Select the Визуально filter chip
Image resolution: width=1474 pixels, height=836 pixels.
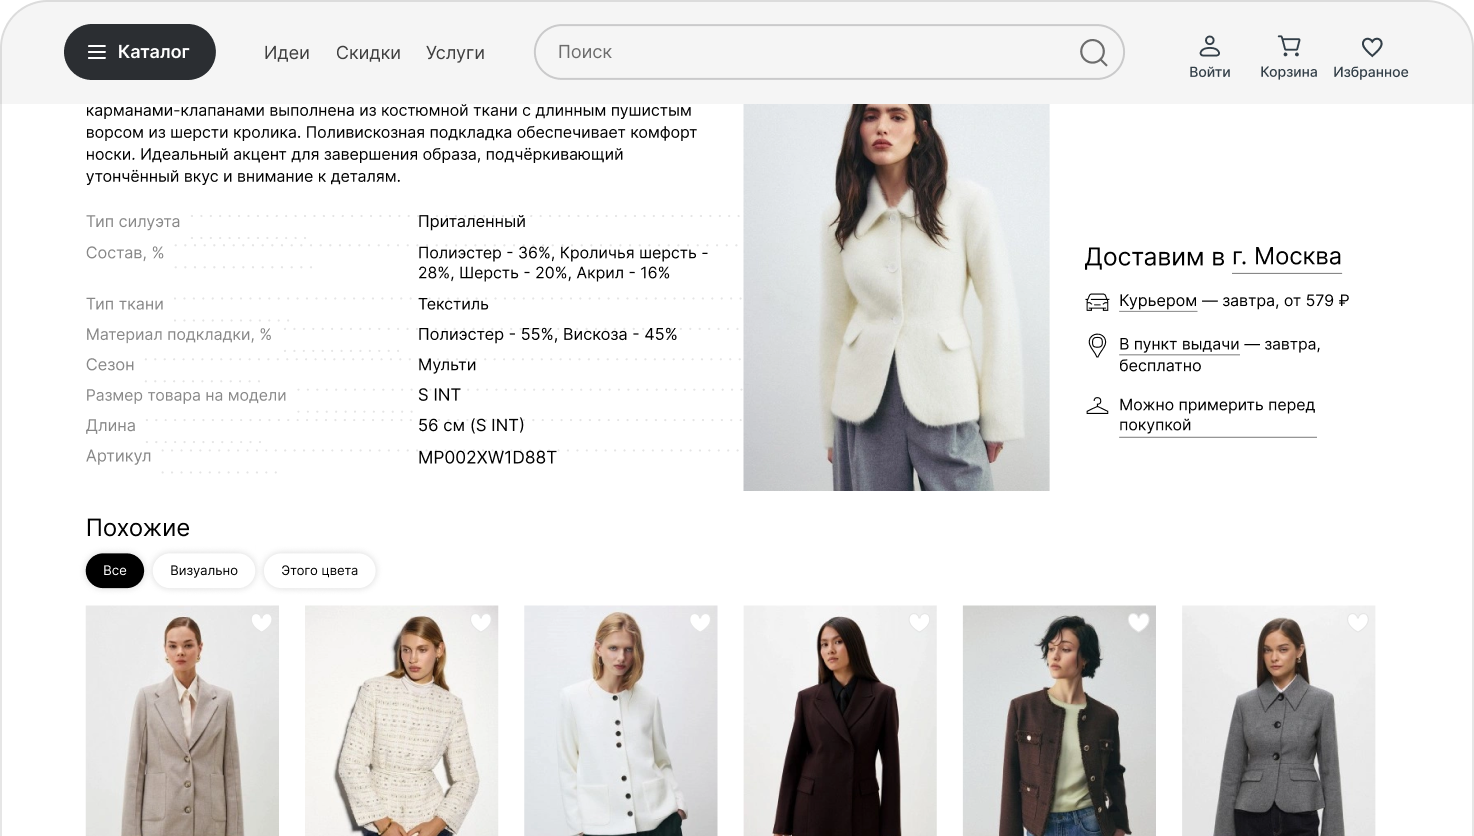click(204, 571)
